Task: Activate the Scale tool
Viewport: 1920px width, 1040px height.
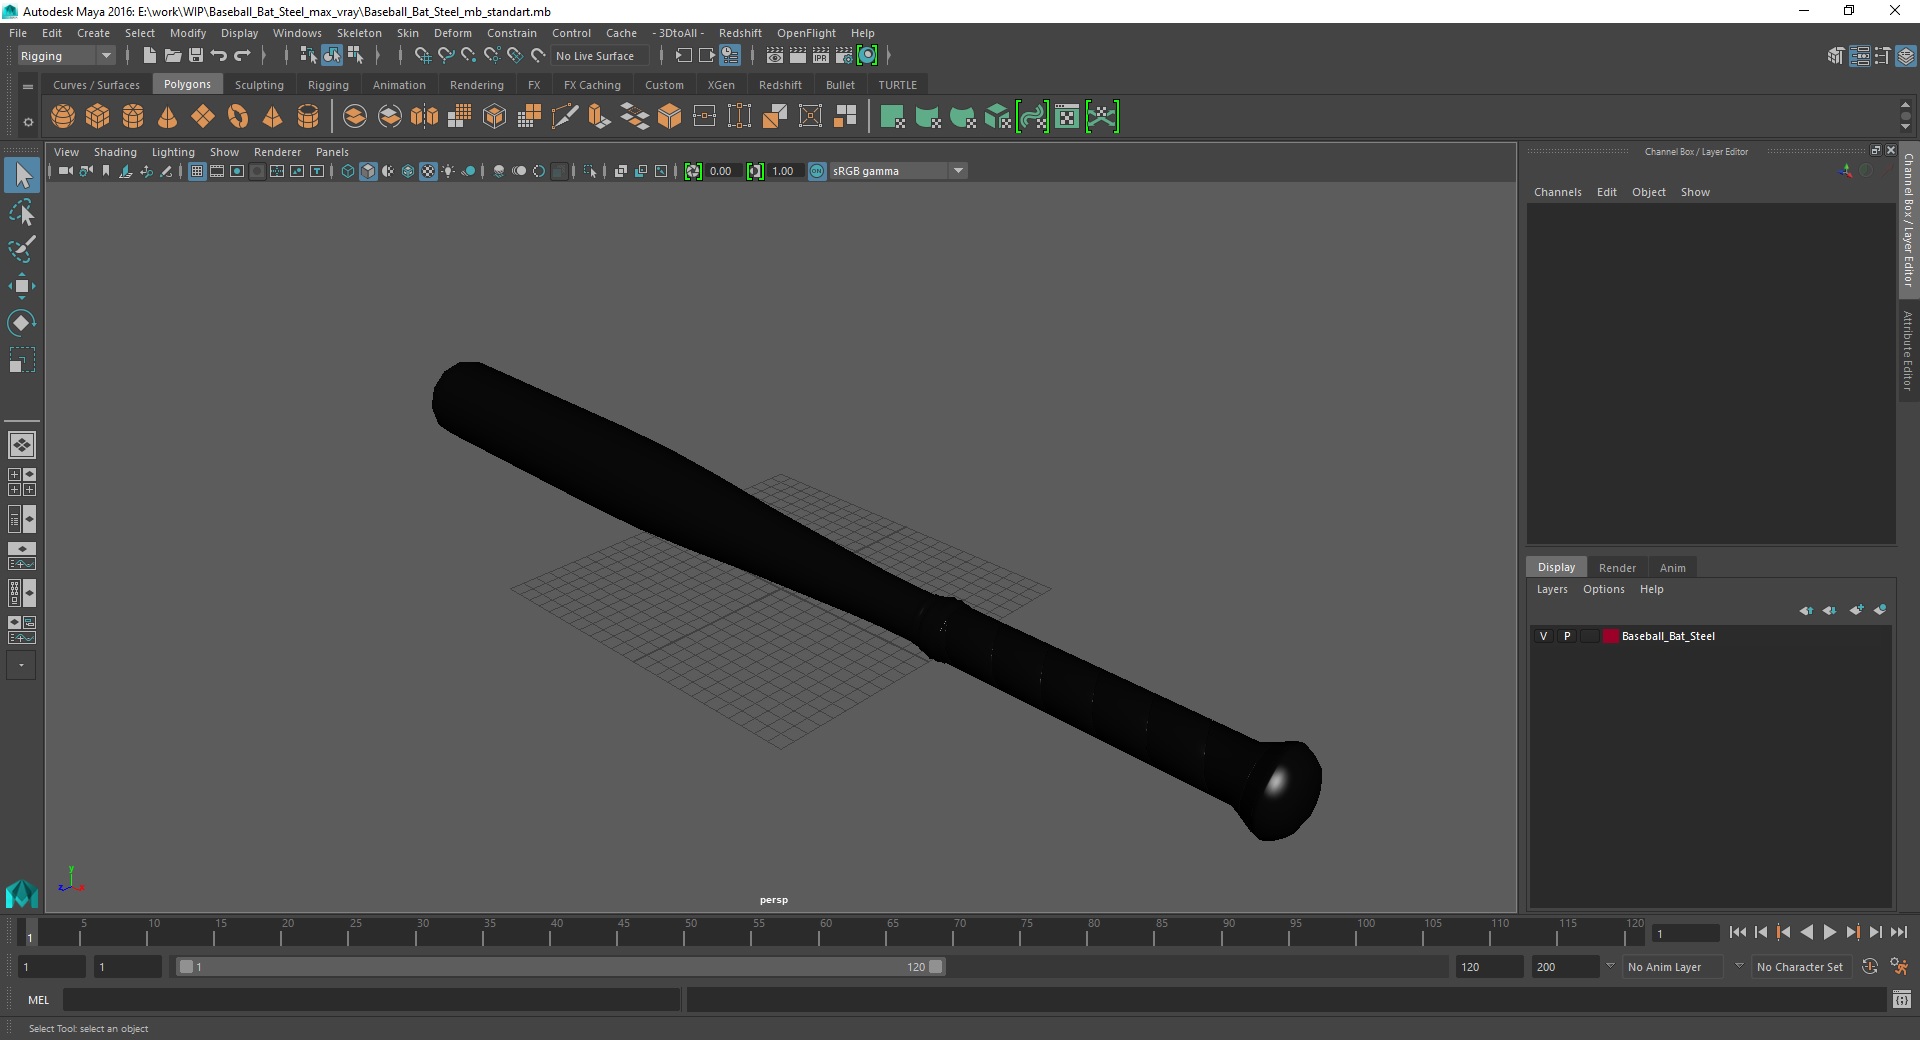Action: tap(22, 360)
